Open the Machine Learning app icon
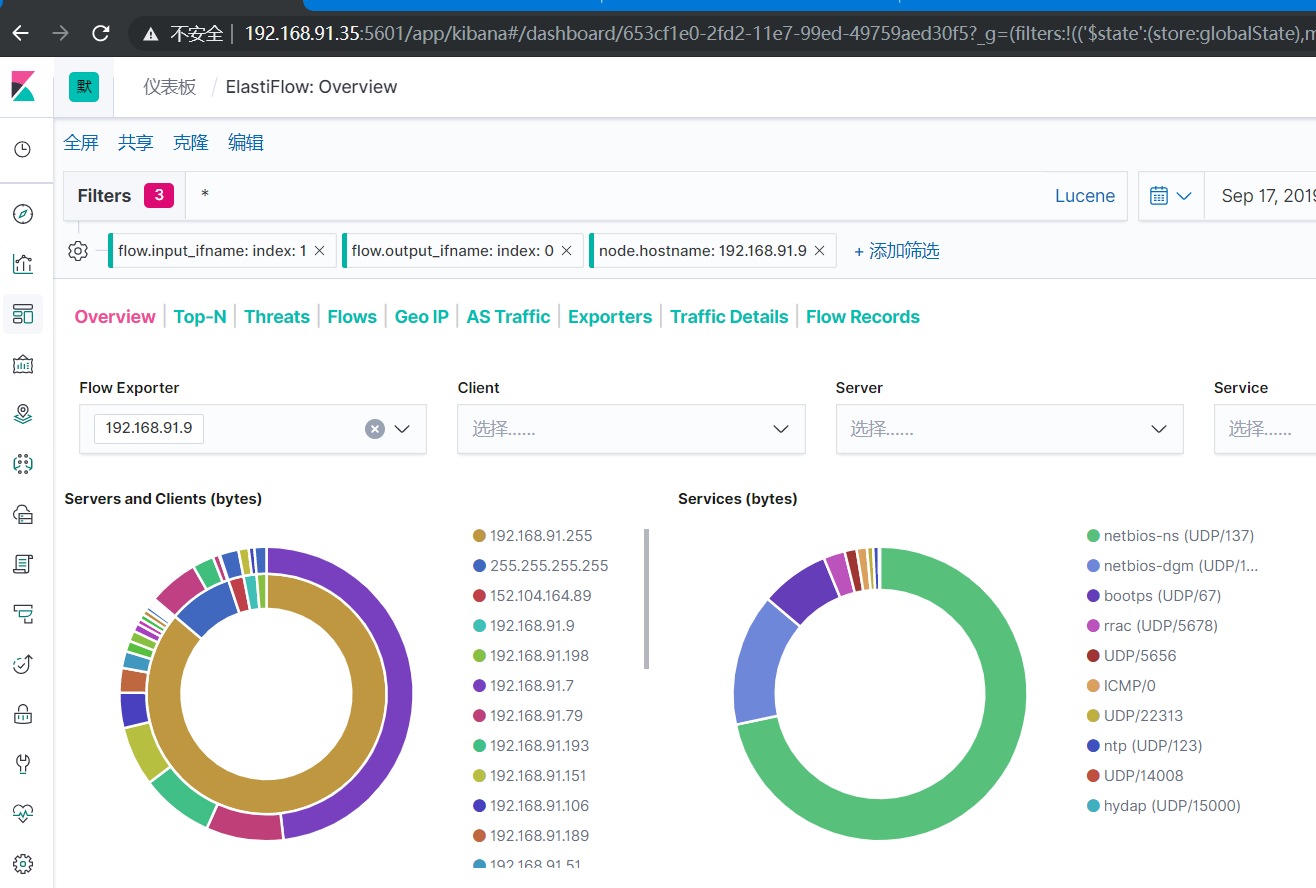Viewport: 1316px width, 888px height. pos(22,463)
